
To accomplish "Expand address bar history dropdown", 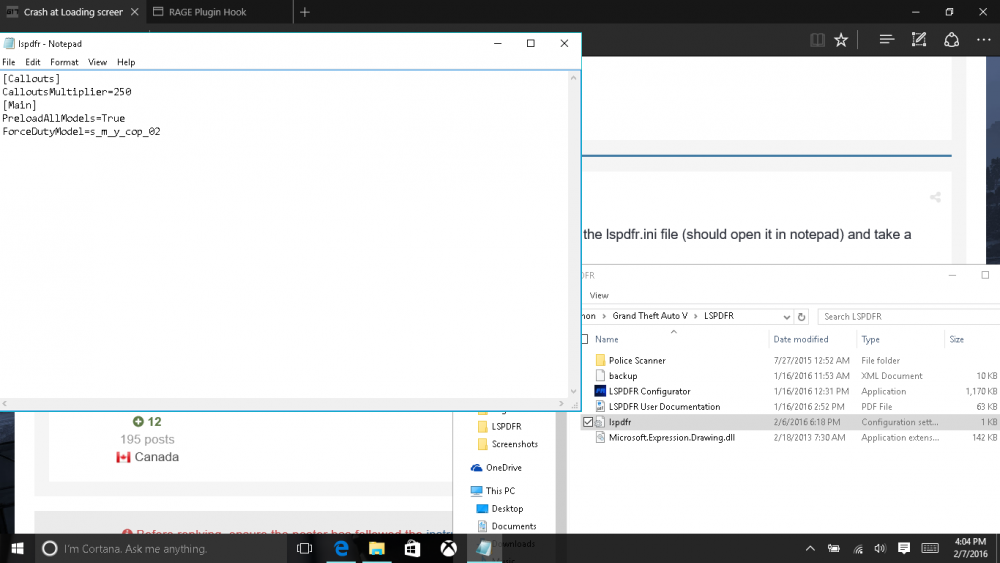I will coord(786,316).
